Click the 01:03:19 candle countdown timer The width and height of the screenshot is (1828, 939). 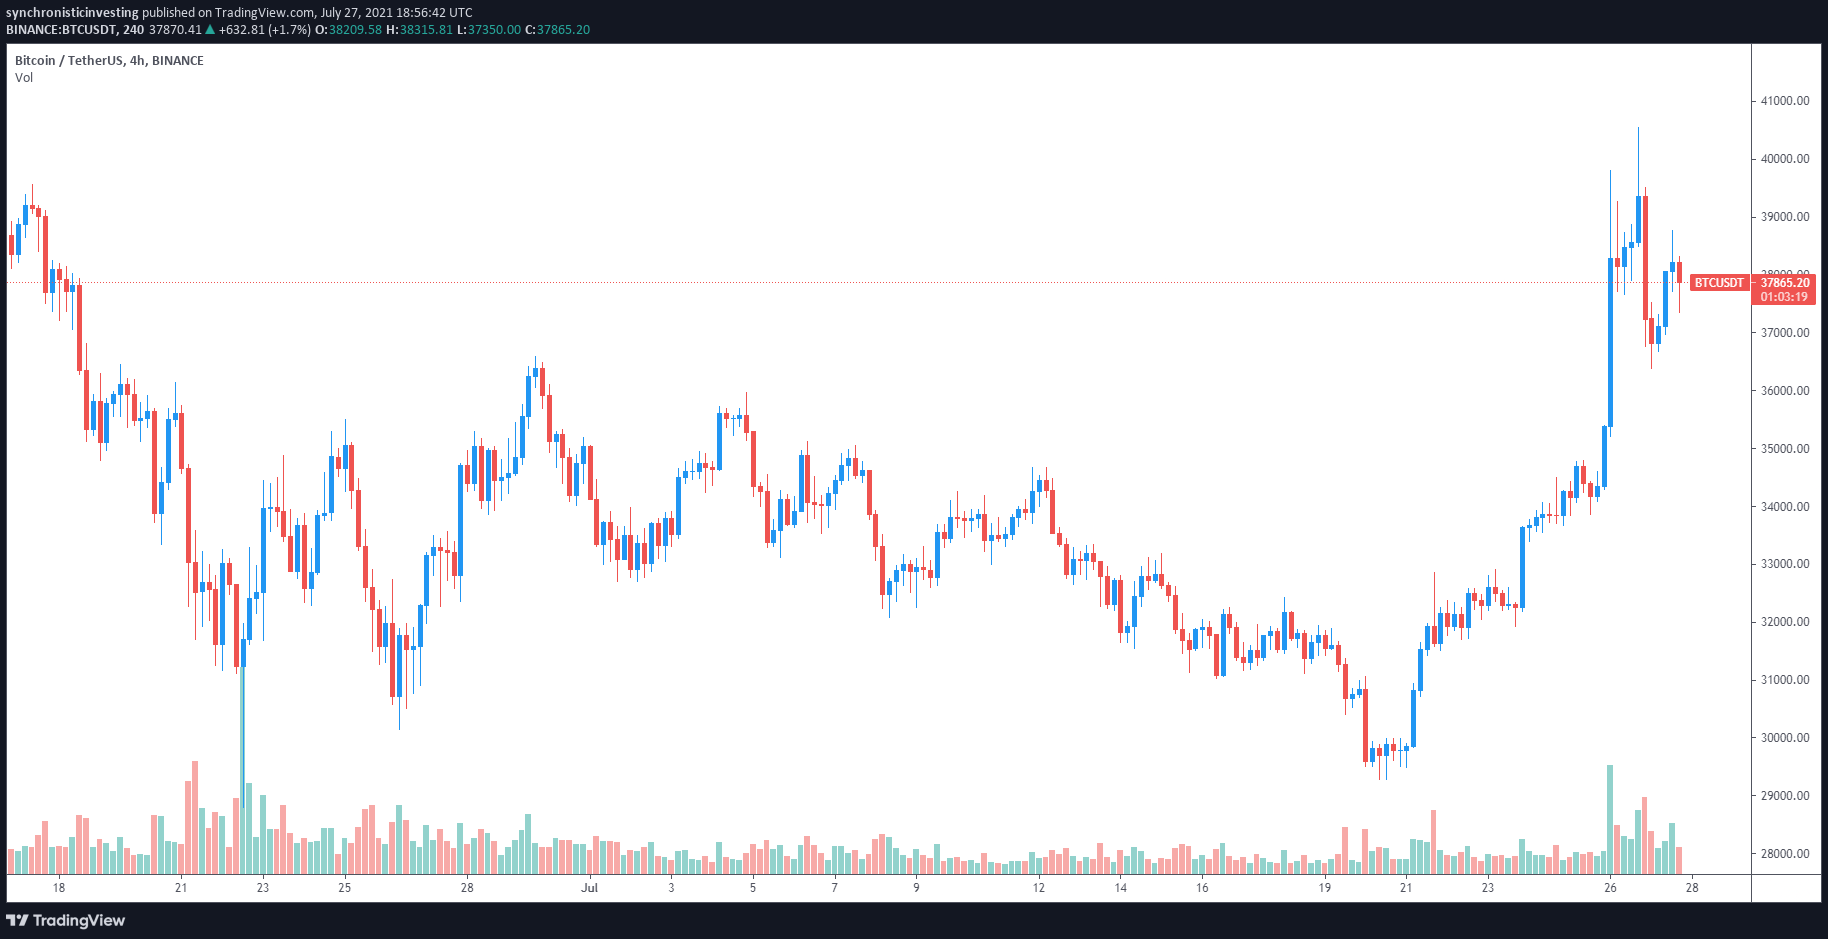(x=1785, y=297)
